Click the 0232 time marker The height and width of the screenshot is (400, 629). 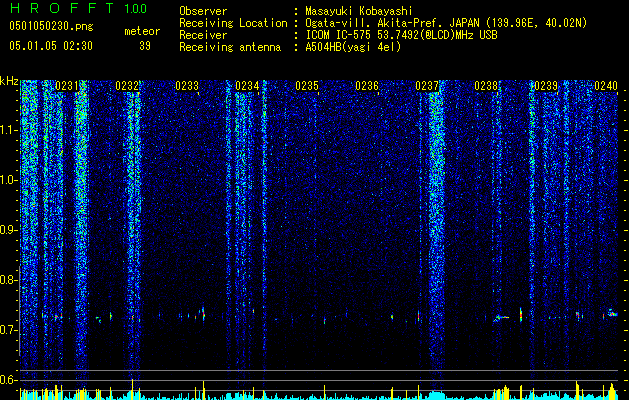127,86
